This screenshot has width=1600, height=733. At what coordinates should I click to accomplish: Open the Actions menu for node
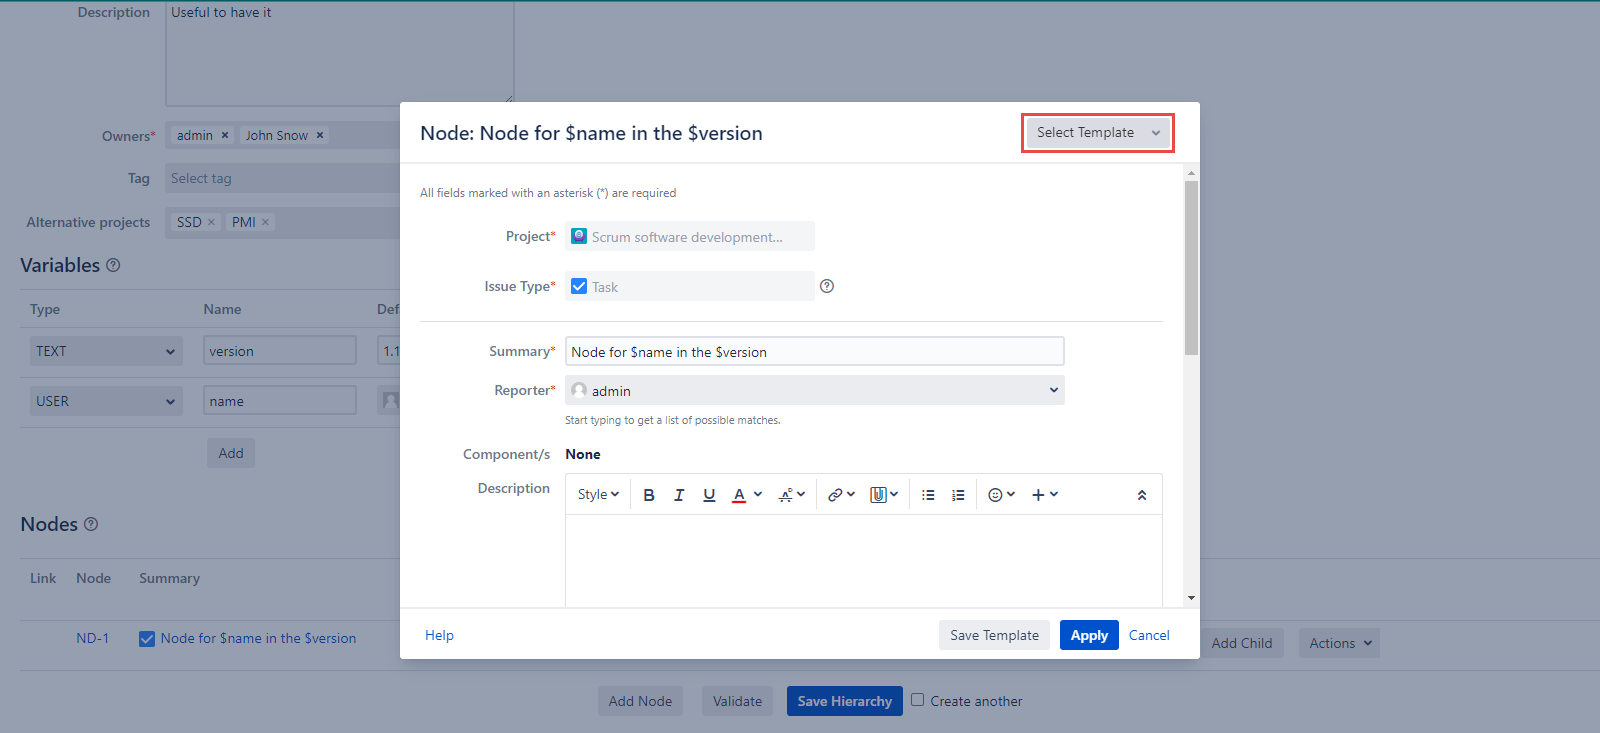click(x=1338, y=643)
